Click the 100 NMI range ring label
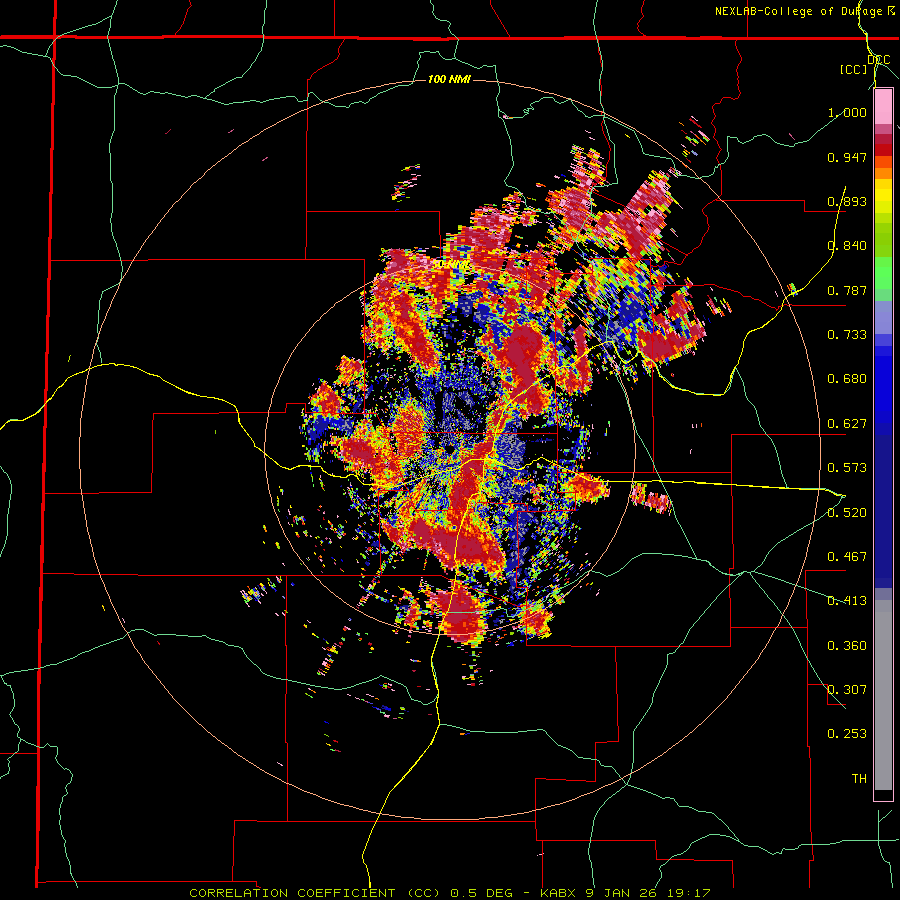Screen dimensions: 900x900 (449, 79)
